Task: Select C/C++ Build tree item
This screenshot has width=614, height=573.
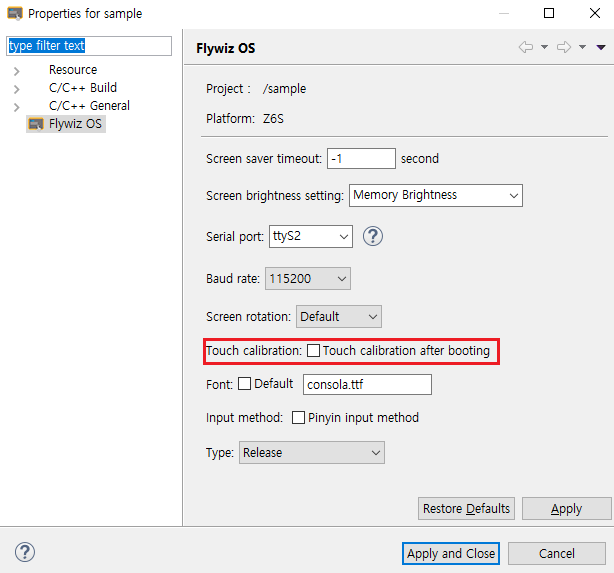Action: [x=83, y=87]
